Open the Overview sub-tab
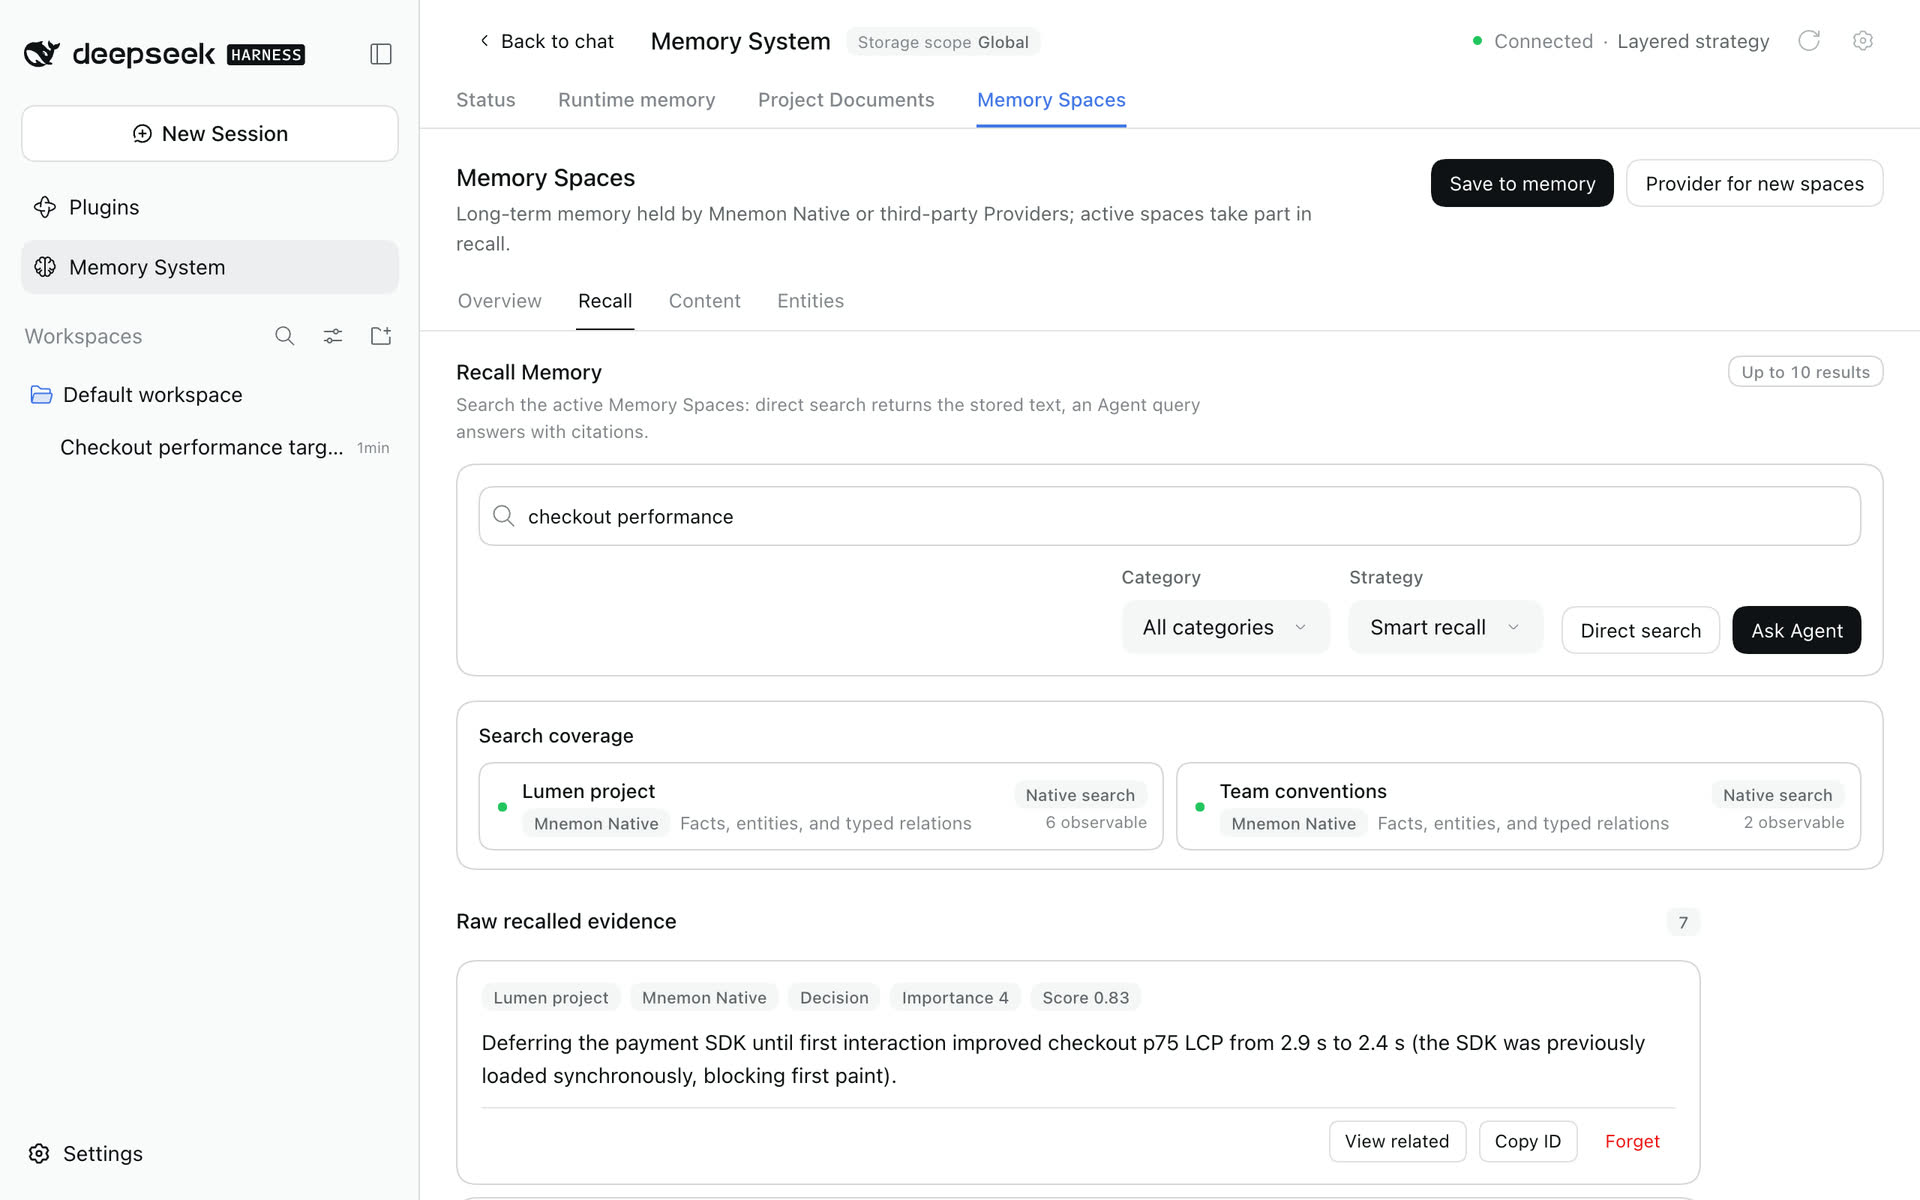 (x=499, y=301)
